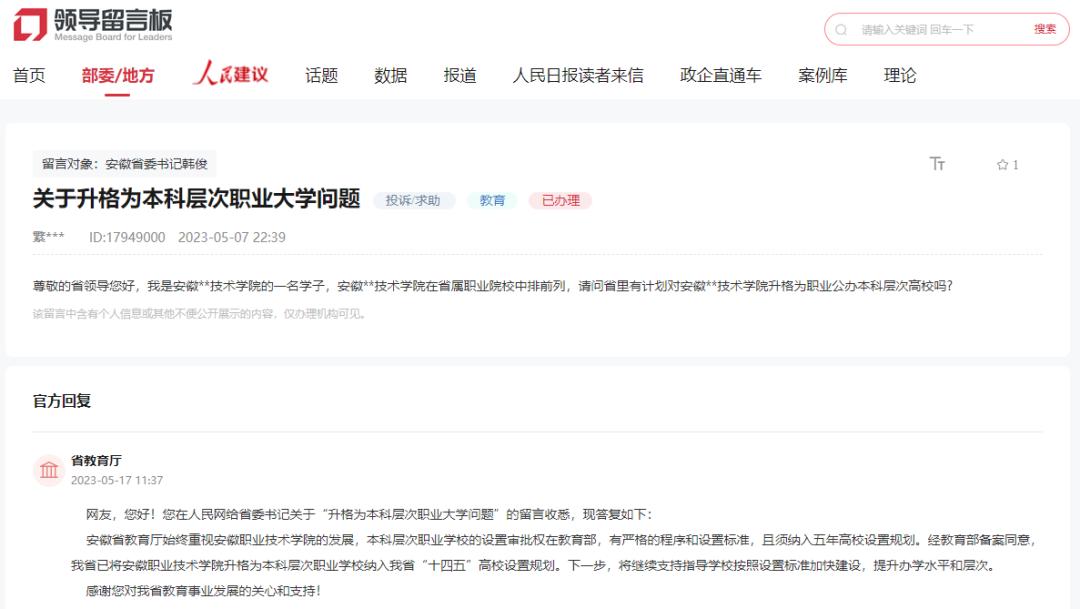The image size is (1080, 609).
Task: Open the 话题 section
Action: click(x=321, y=74)
